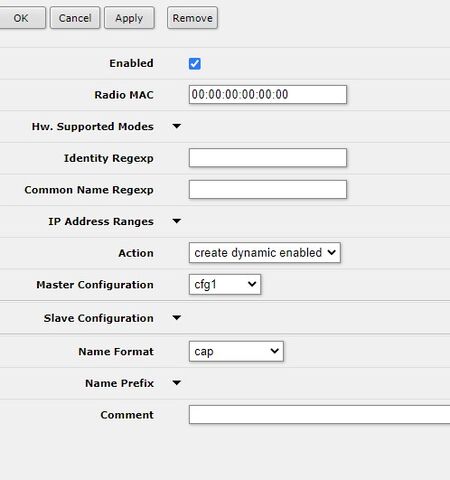Click the Action label
The image size is (450, 480).
pyautogui.click(x=136, y=253)
